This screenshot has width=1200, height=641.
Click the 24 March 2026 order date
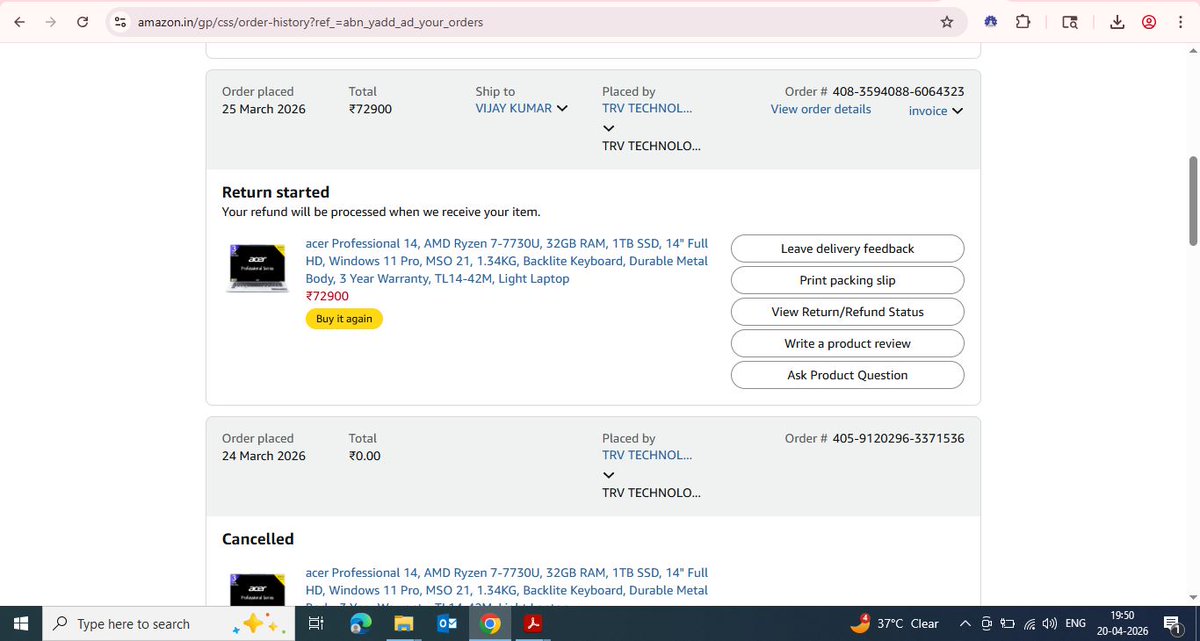[264, 456]
